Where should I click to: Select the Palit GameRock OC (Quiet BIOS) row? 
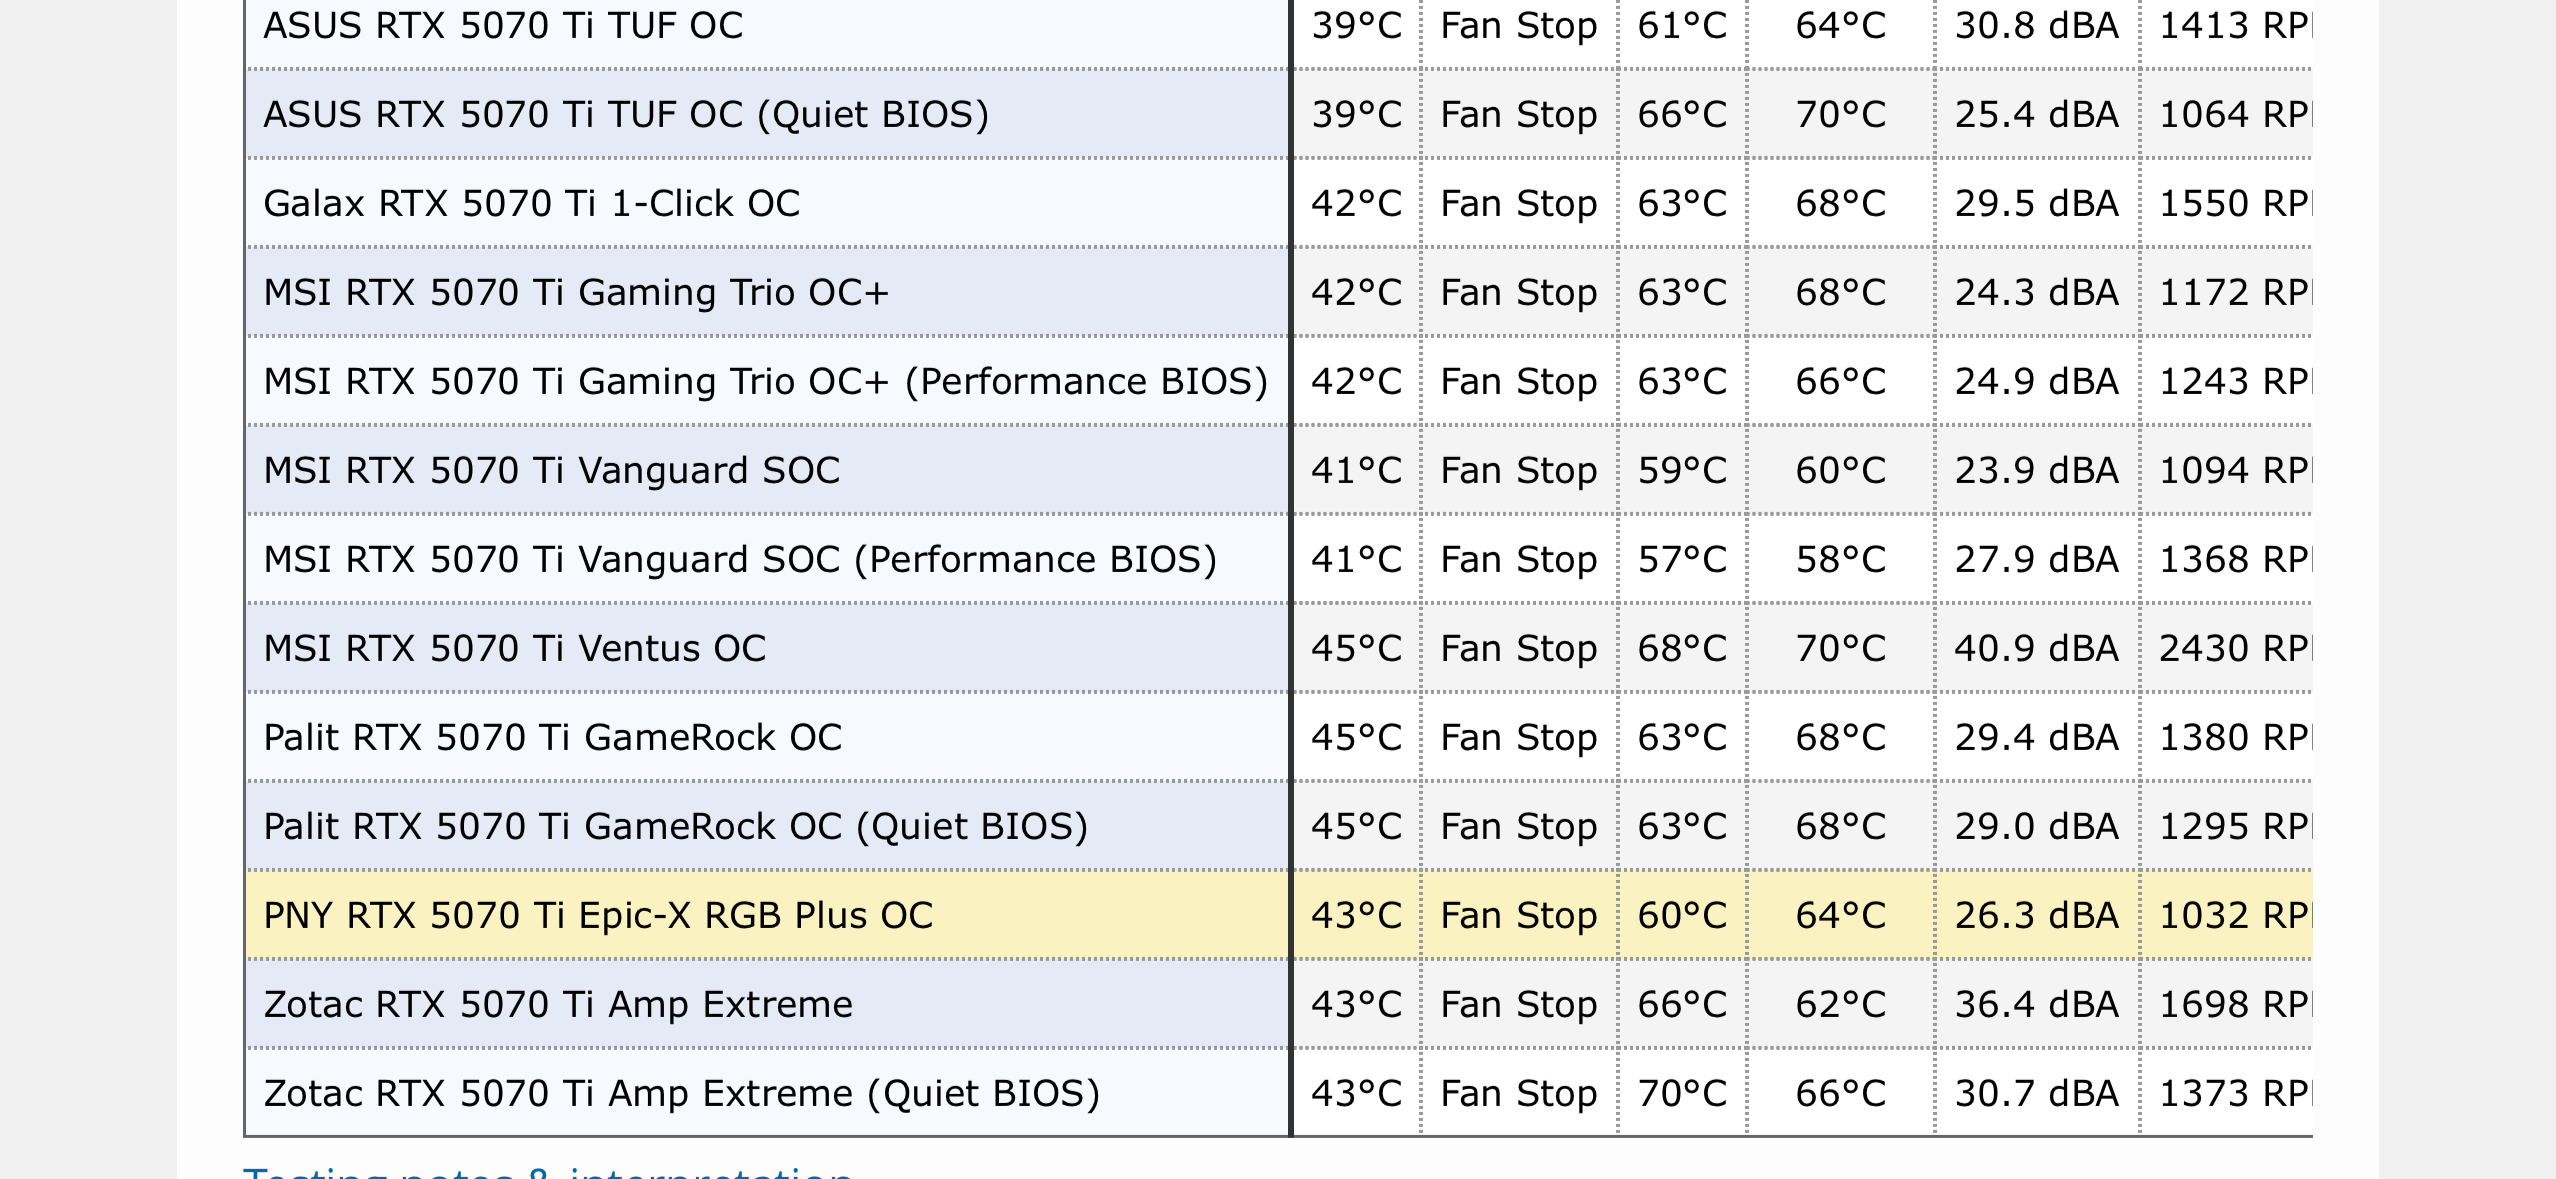point(1279,826)
